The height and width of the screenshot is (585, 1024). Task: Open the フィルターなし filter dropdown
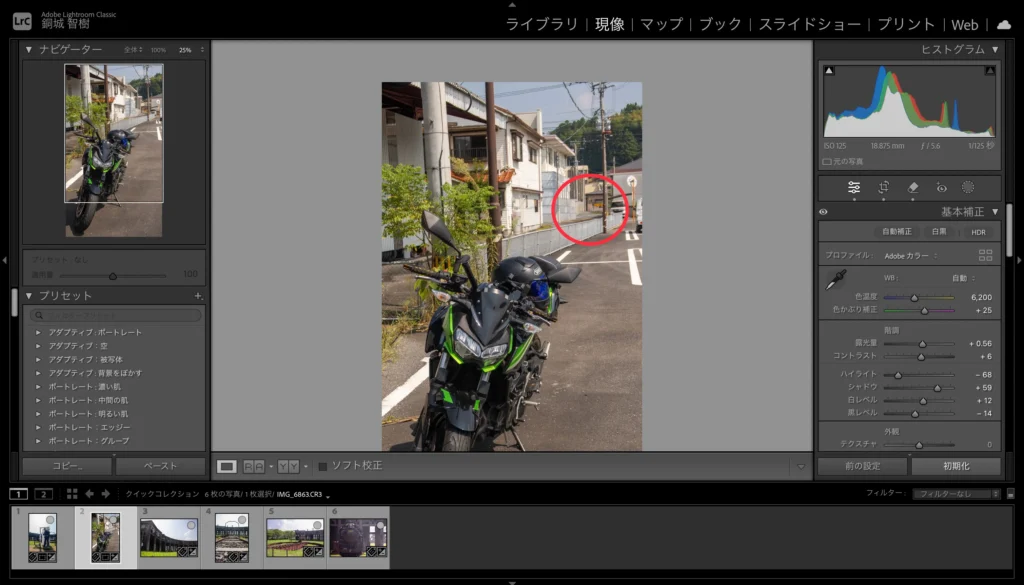[x=957, y=494]
